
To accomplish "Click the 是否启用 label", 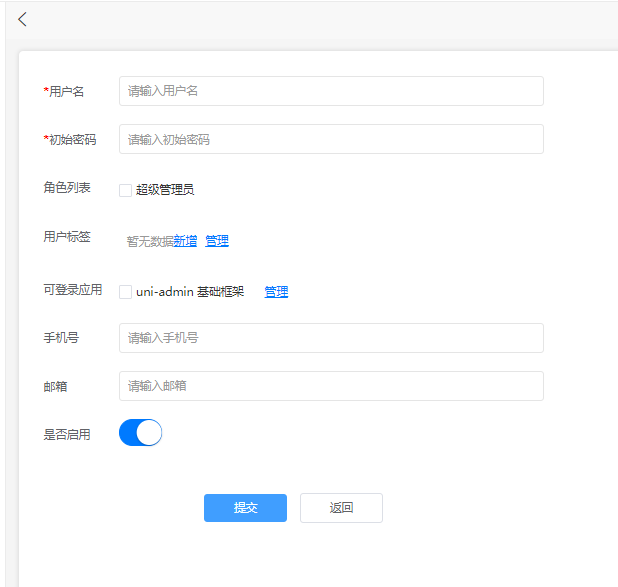I will tap(67, 435).
